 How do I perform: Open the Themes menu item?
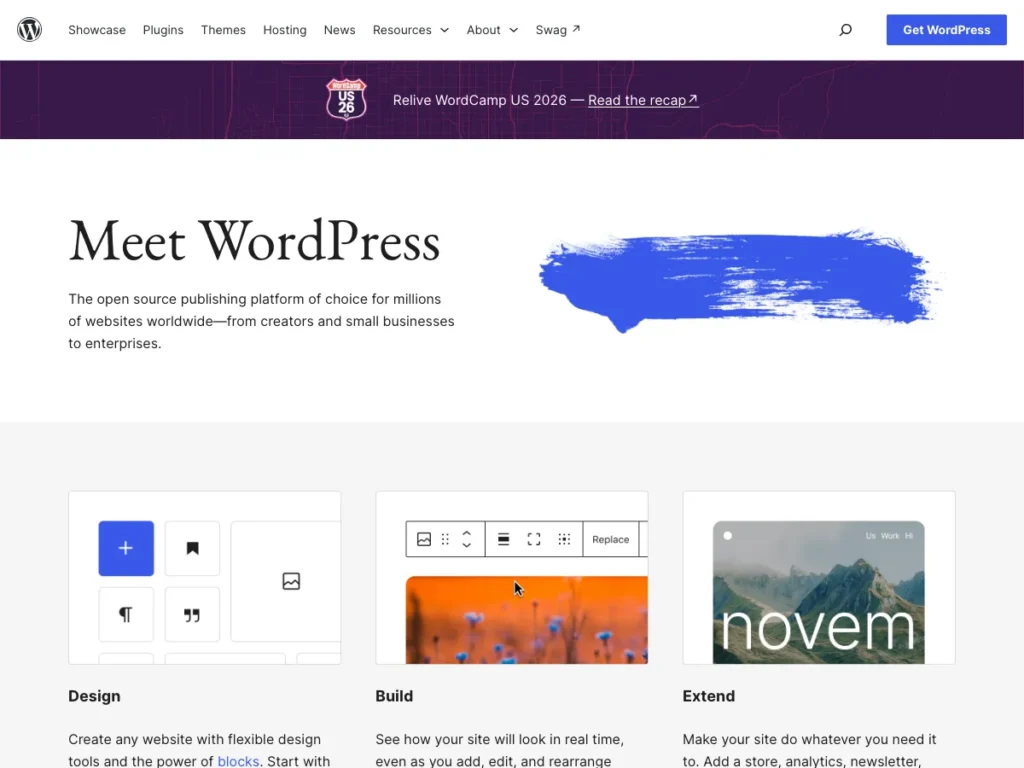click(223, 30)
